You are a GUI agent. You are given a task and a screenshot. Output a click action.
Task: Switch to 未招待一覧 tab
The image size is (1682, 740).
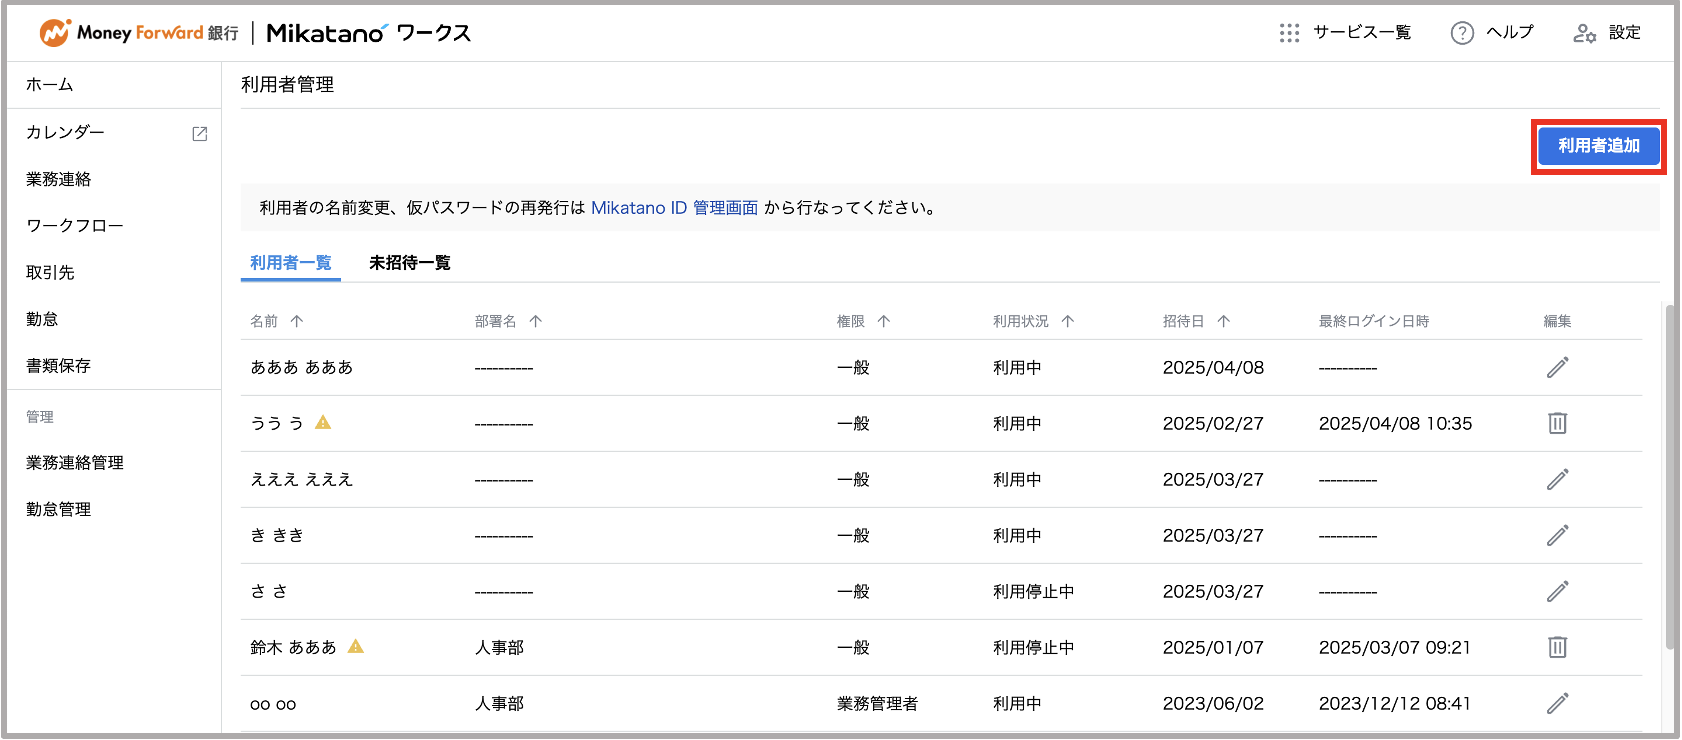click(410, 263)
